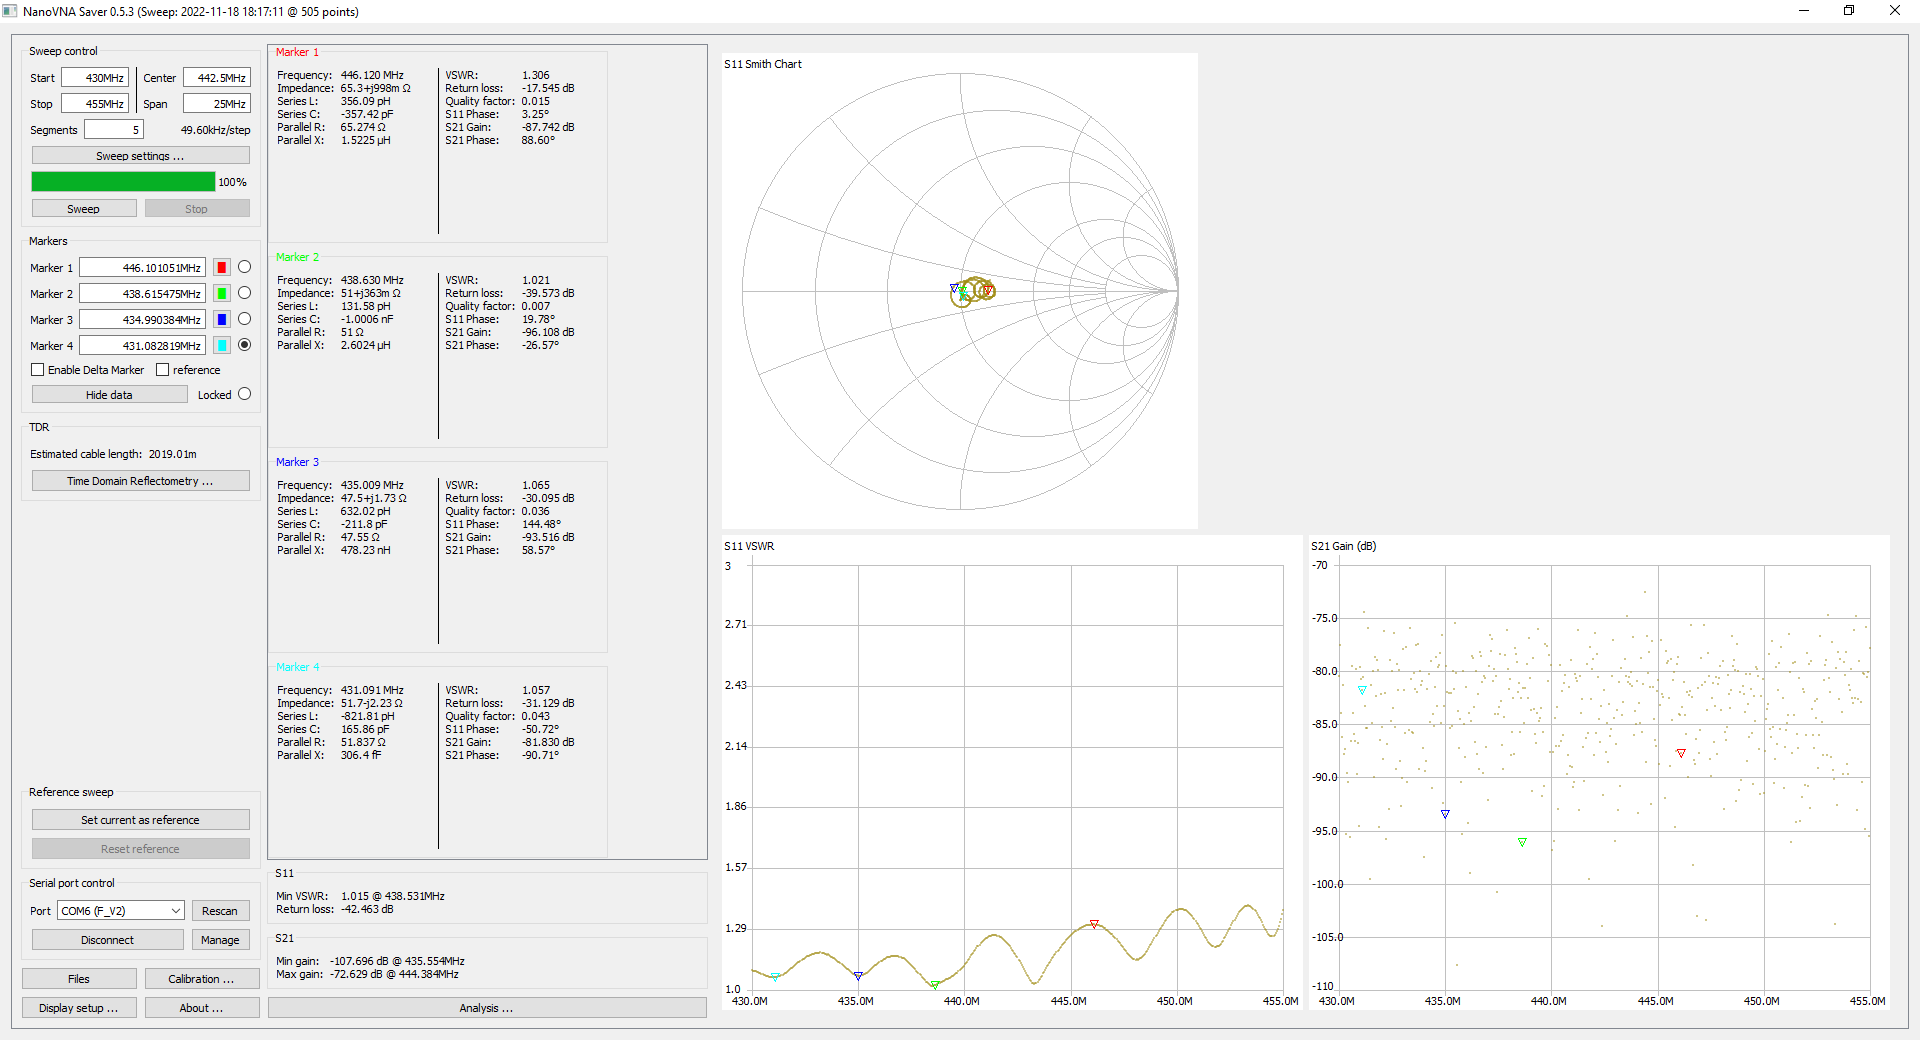
Task: Edit the Marker 3 frequency field
Action: (142, 320)
